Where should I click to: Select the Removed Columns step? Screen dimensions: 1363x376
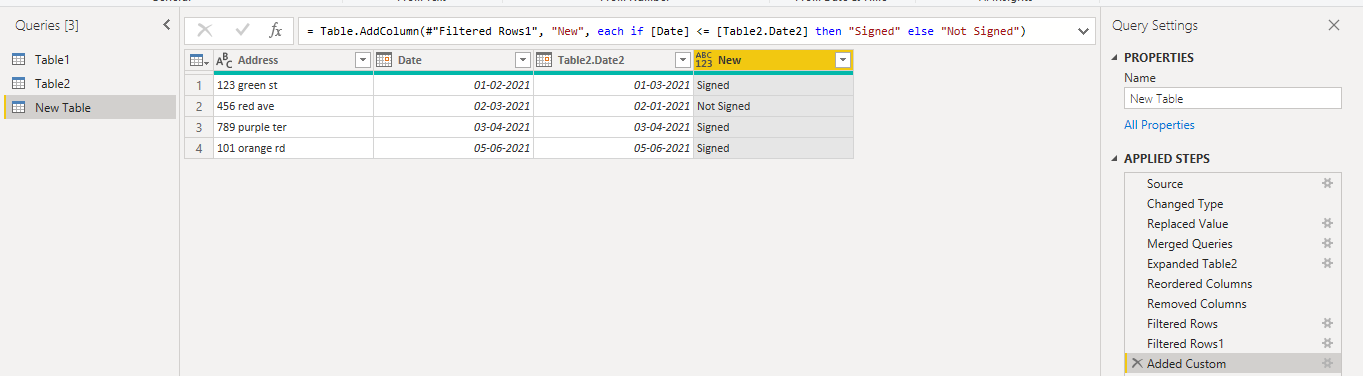[1233, 304]
